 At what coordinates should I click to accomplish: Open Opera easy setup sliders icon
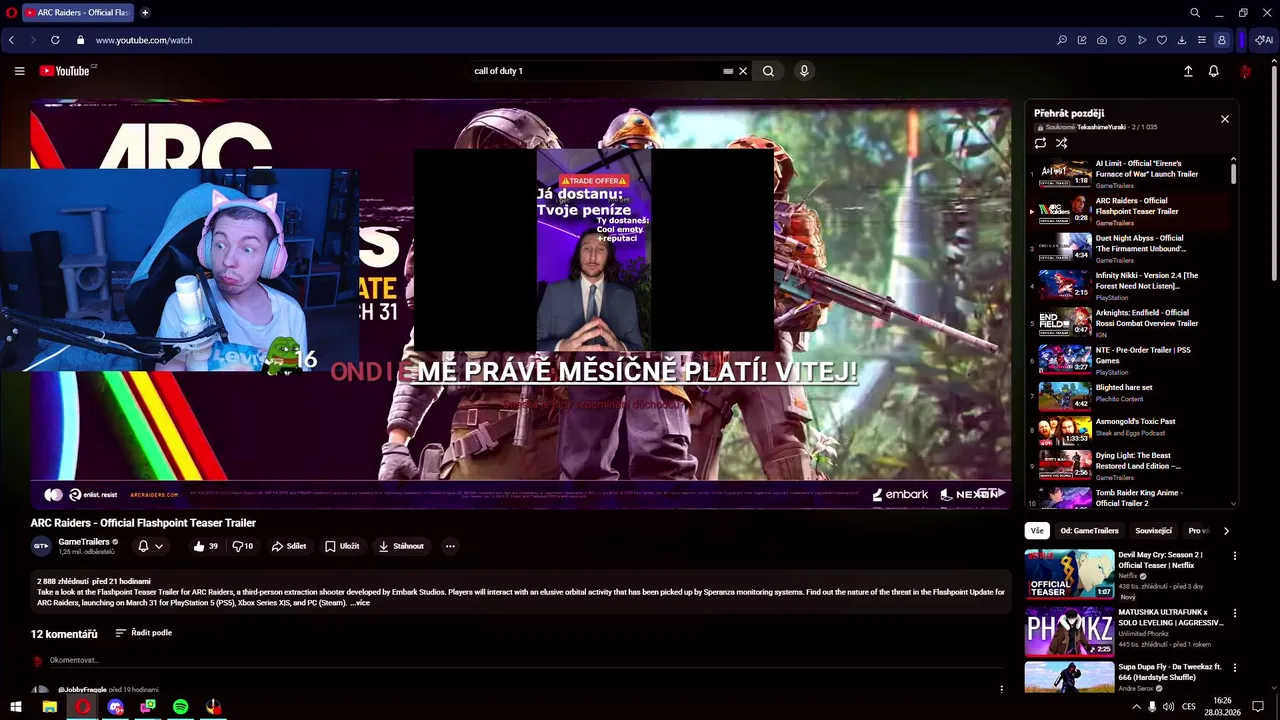pos(1202,40)
